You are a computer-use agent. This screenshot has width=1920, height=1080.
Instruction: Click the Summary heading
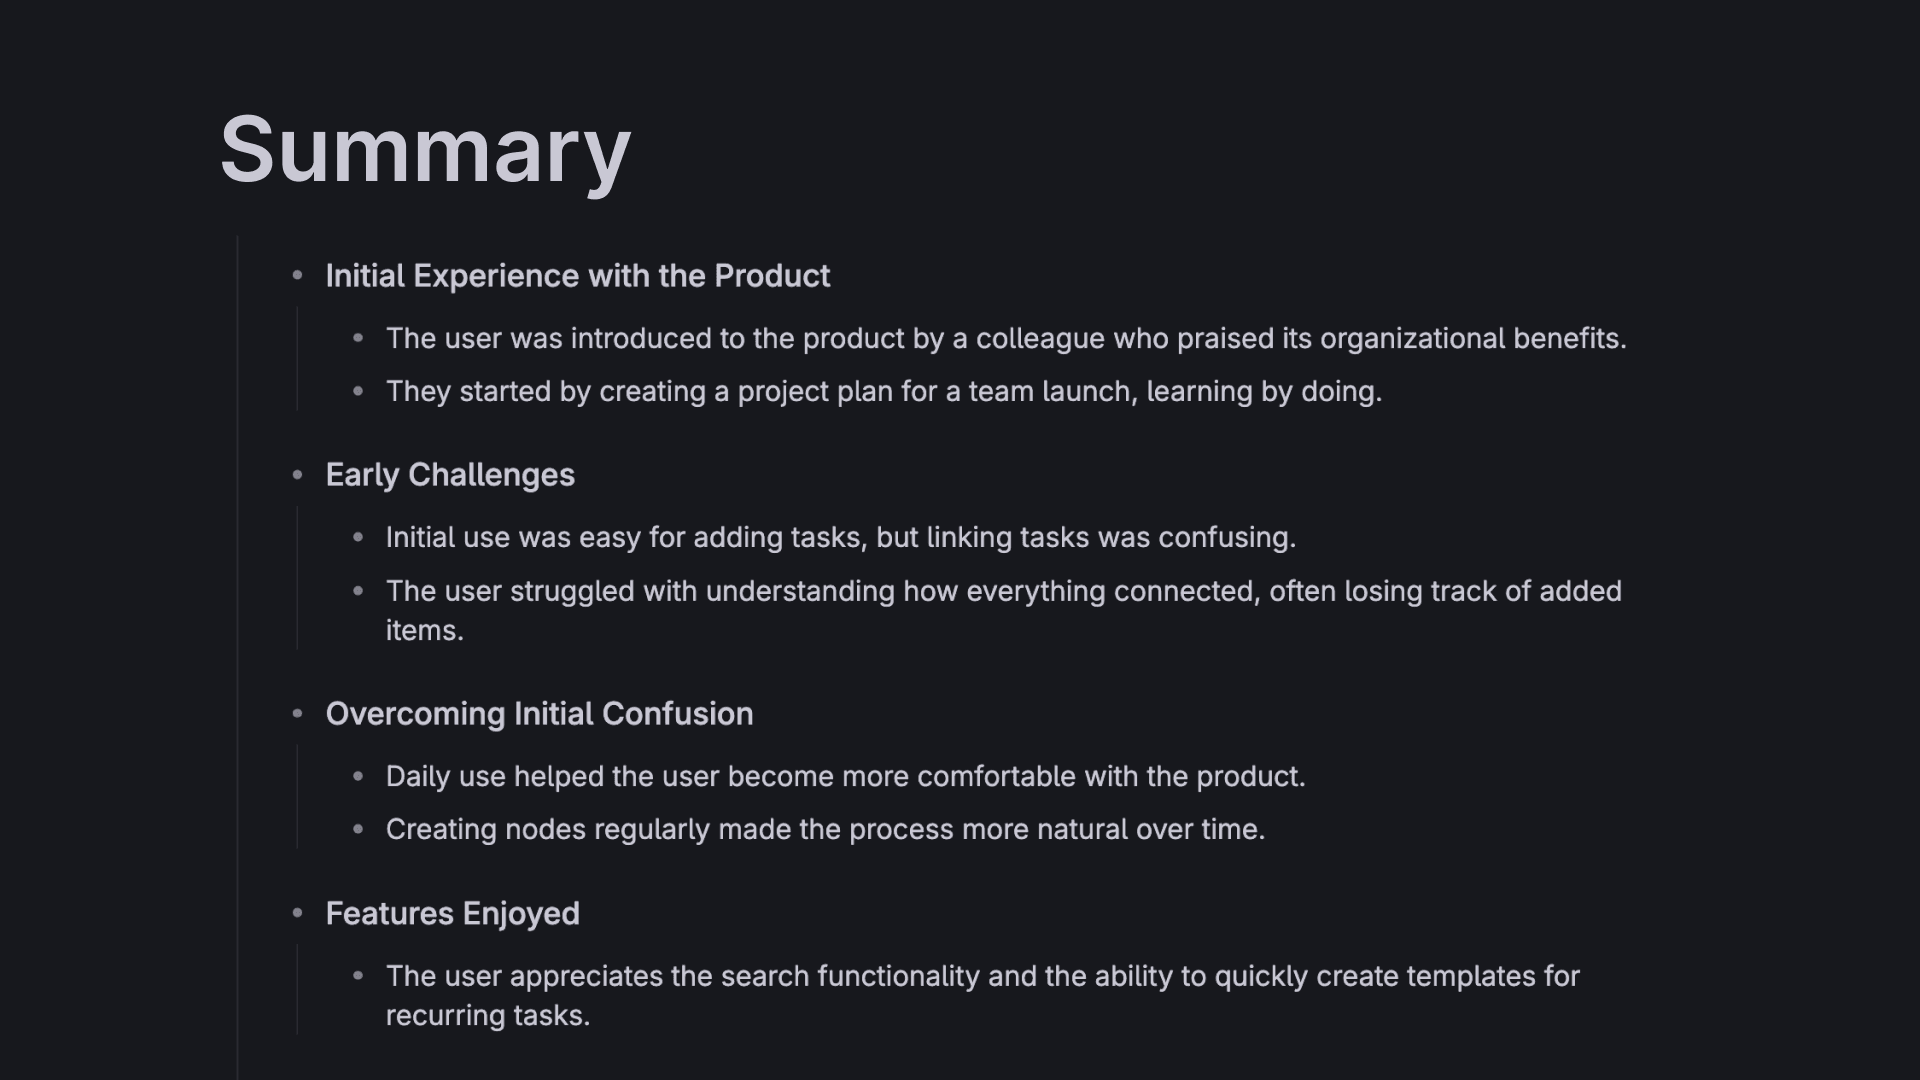[425, 150]
